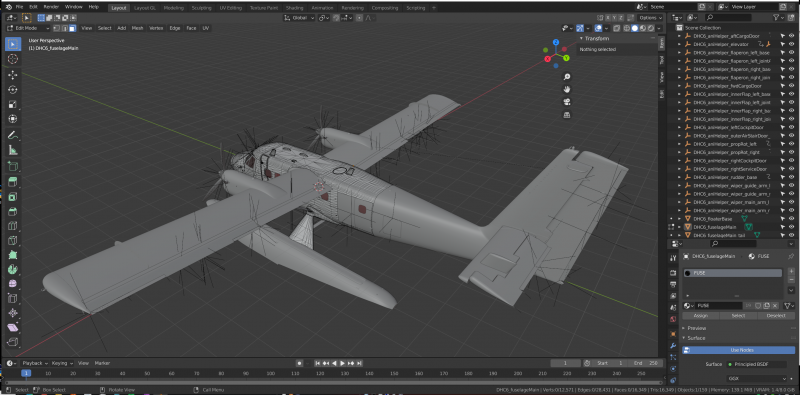This screenshot has height=395, width=800.
Task: Toggle camera view icon in viewport
Action: 567,102
